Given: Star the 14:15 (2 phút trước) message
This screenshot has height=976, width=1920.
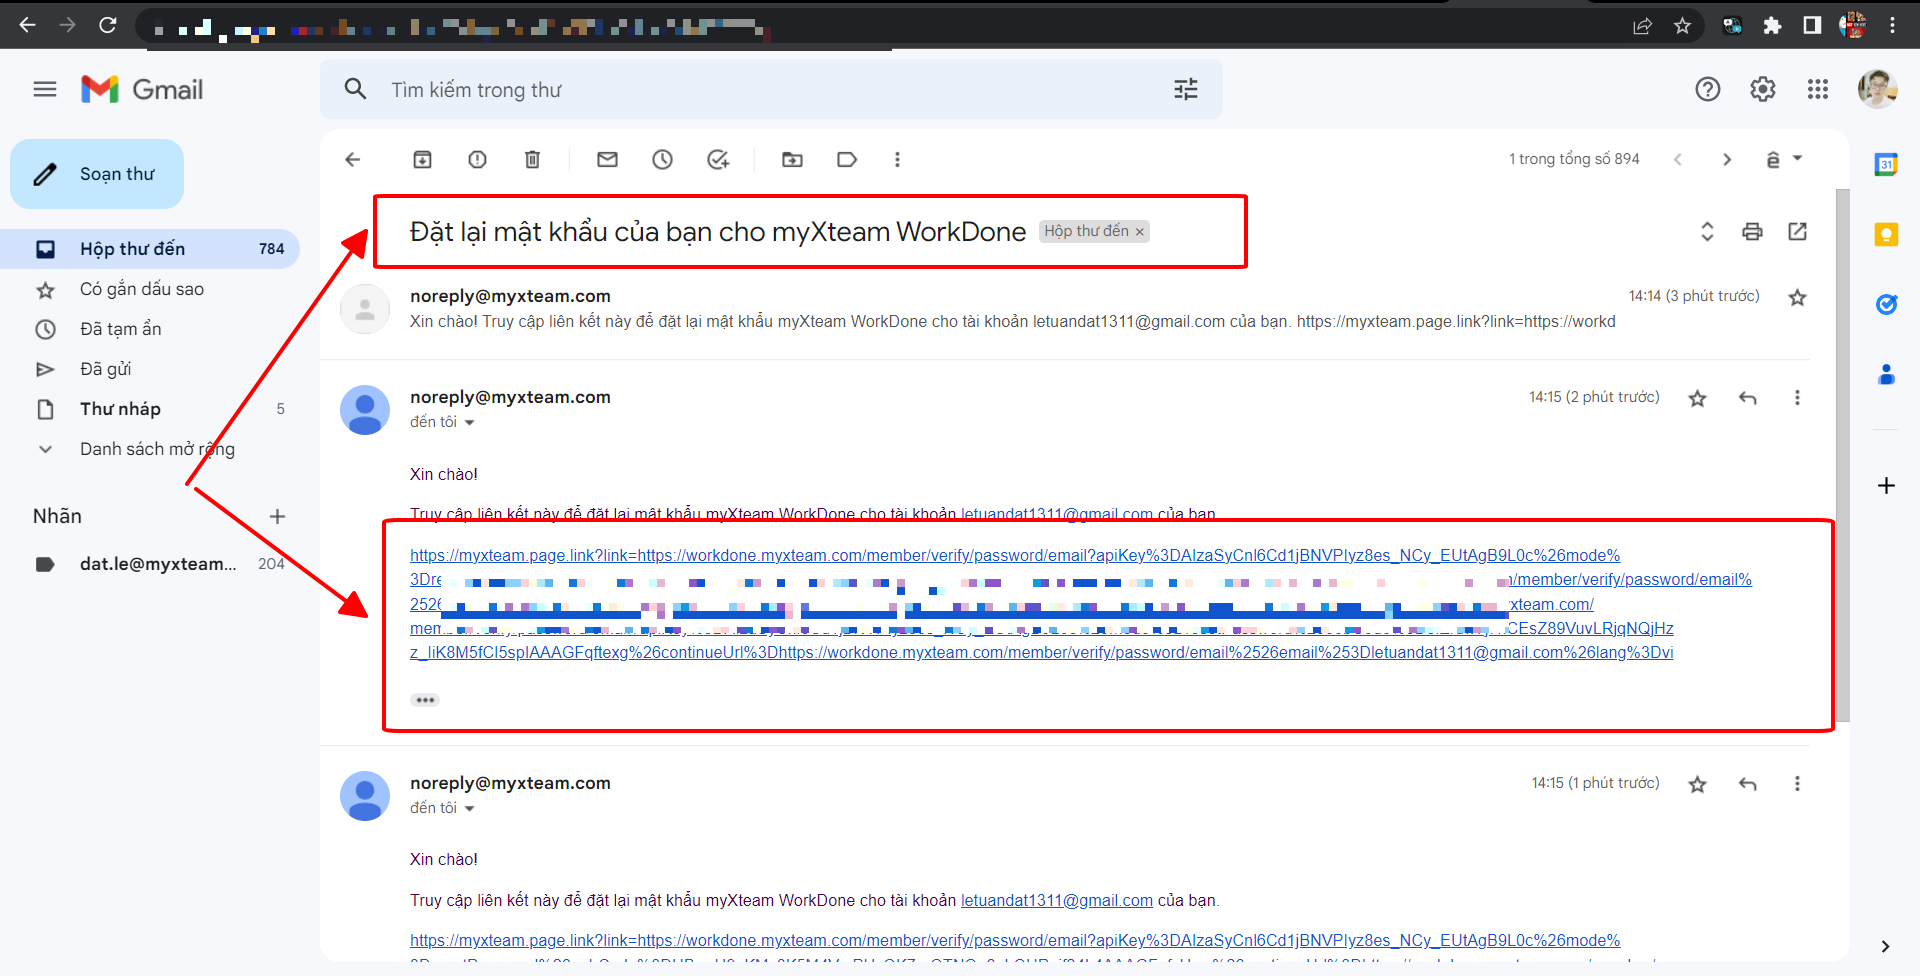Looking at the screenshot, I should pos(1697,399).
